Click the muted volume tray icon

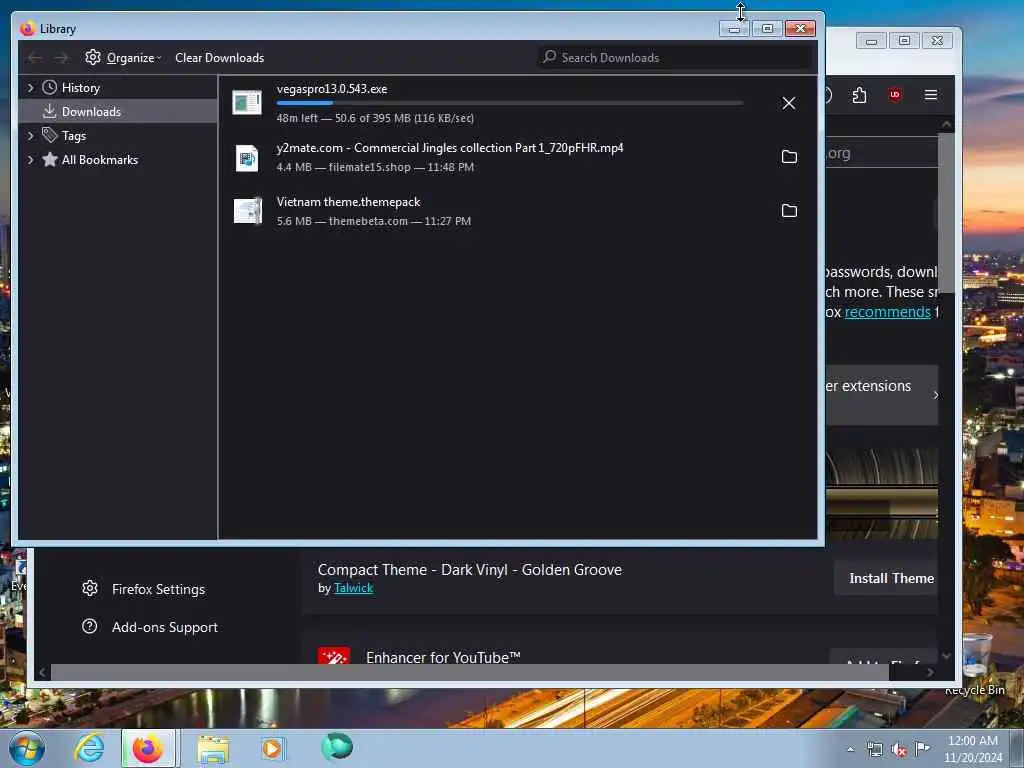click(x=899, y=750)
